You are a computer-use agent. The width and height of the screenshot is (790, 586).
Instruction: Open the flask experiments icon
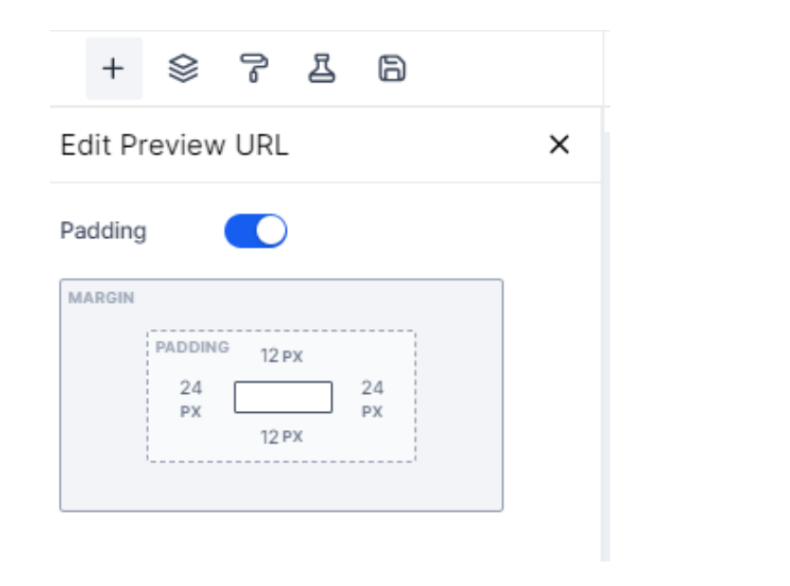tap(322, 69)
